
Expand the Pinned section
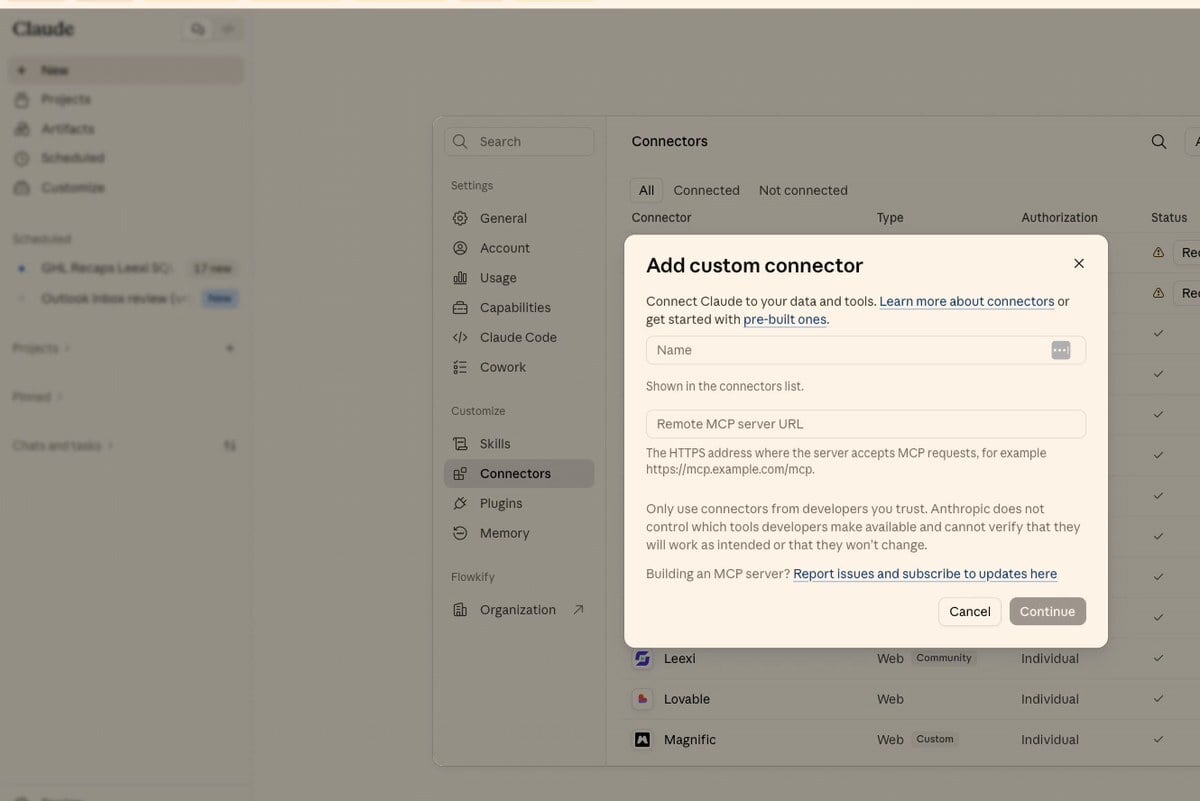point(37,397)
